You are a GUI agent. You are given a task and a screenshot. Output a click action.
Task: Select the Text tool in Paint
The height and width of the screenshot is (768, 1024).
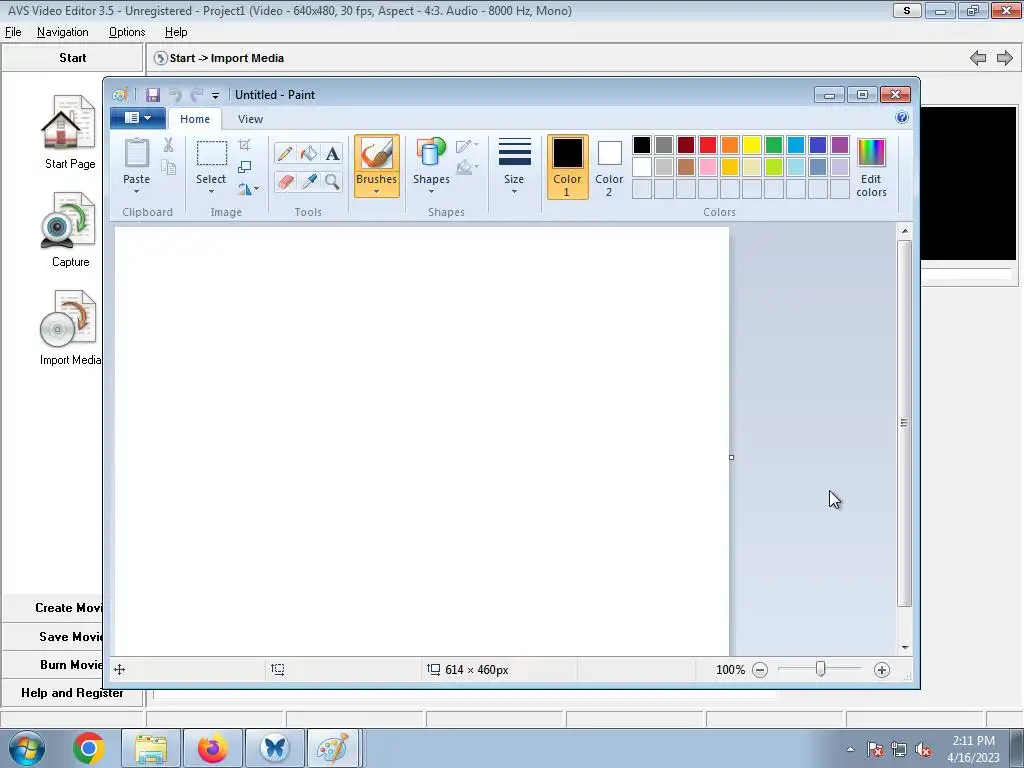coord(332,153)
